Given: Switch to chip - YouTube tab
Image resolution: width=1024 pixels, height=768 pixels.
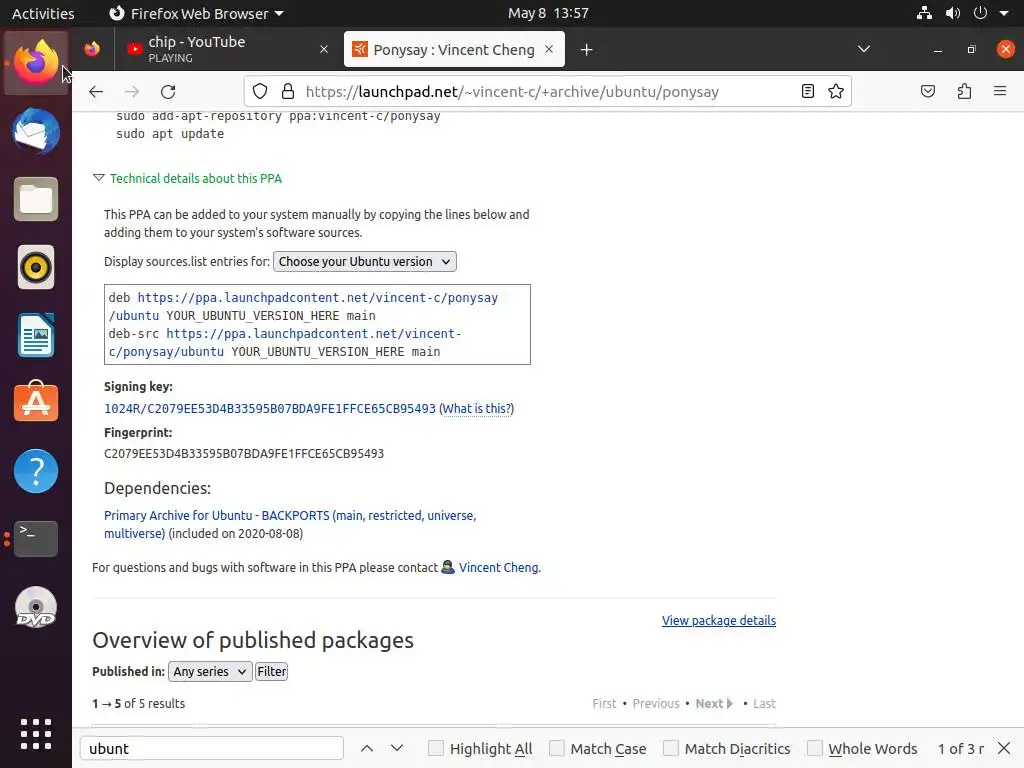Looking at the screenshot, I should pos(227,49).
